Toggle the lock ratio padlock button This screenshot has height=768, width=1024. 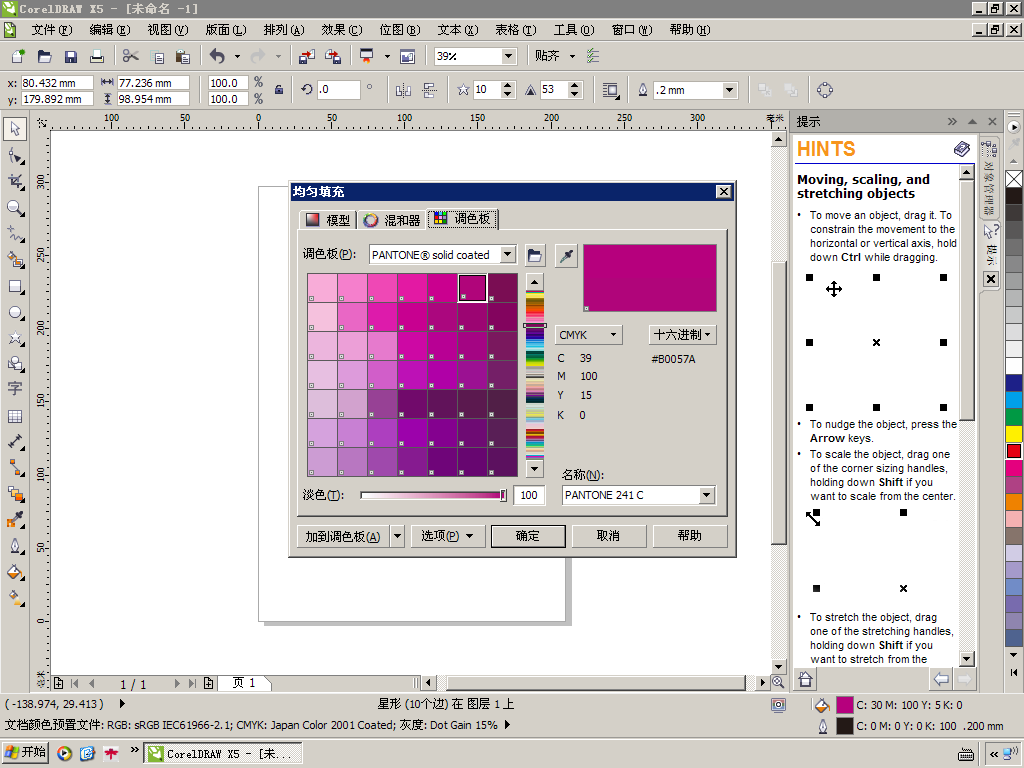pyautogui.click(x=279, y=90)
